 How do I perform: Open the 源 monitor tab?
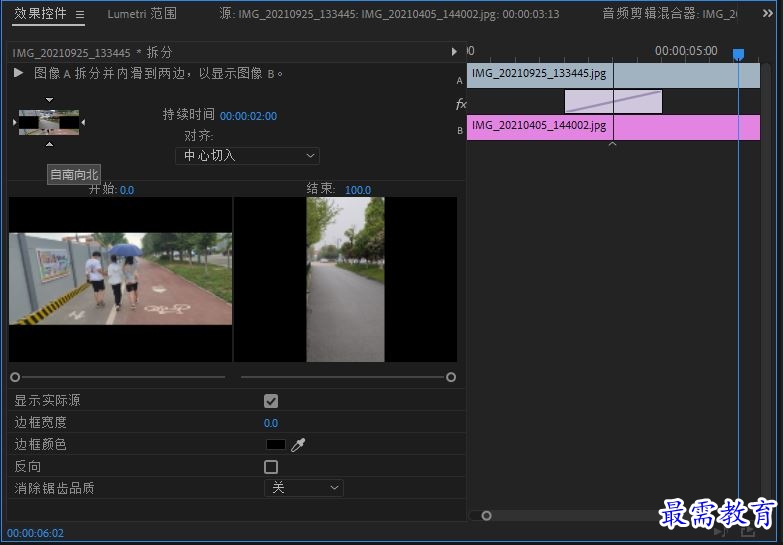point(389,13)
